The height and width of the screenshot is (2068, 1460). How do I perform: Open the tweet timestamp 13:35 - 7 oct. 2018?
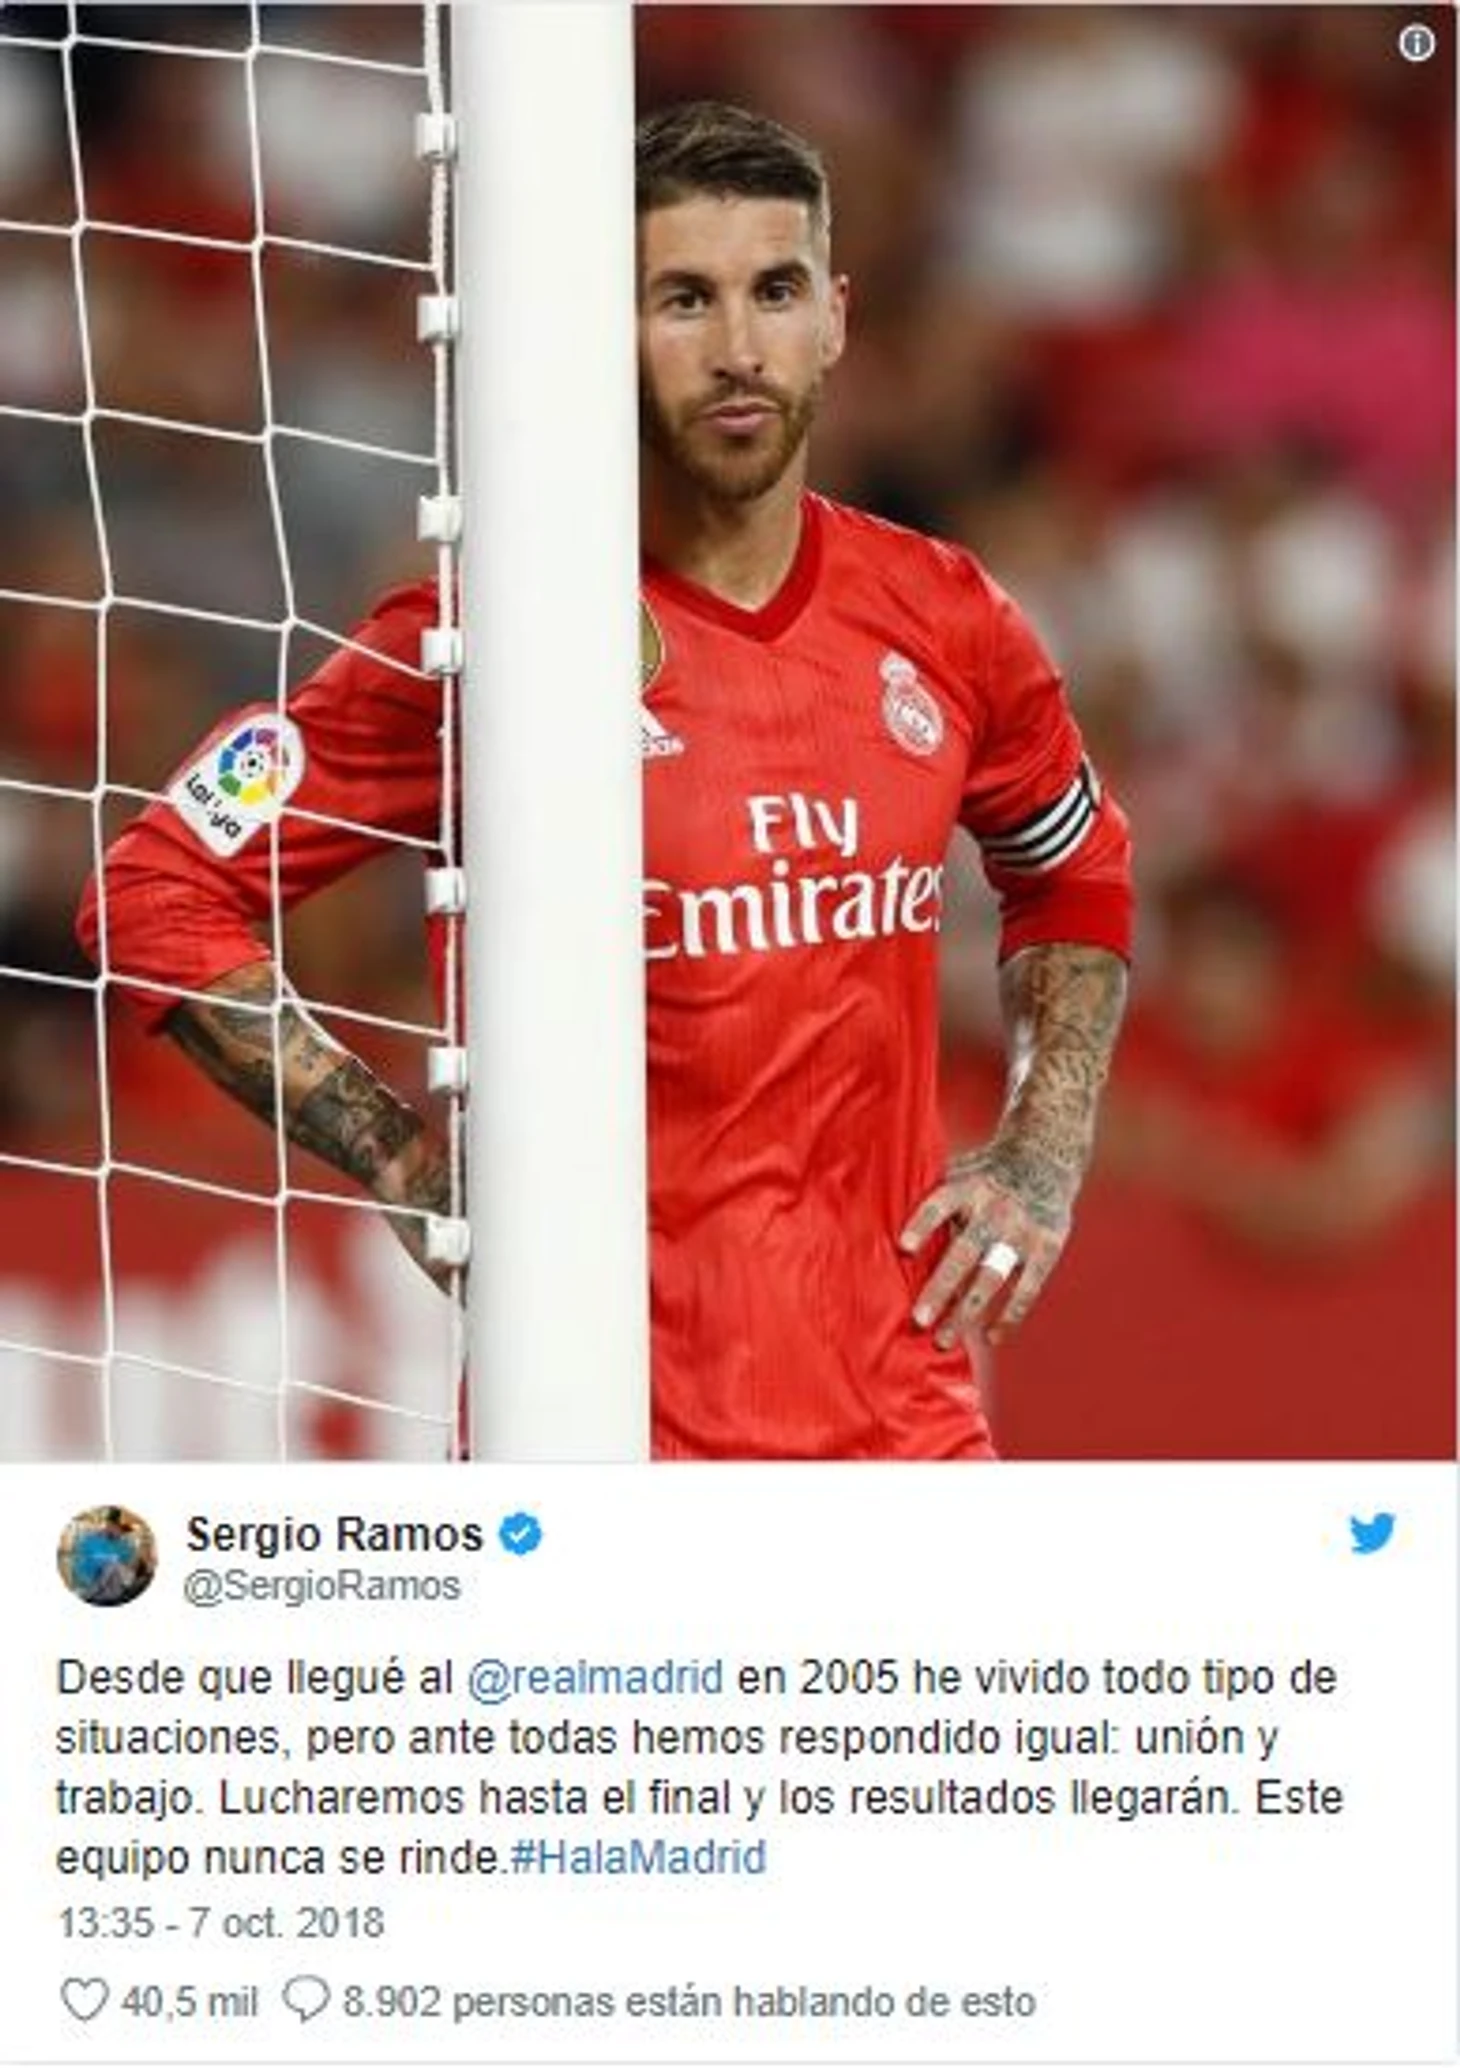click(x=221, y=1923)
